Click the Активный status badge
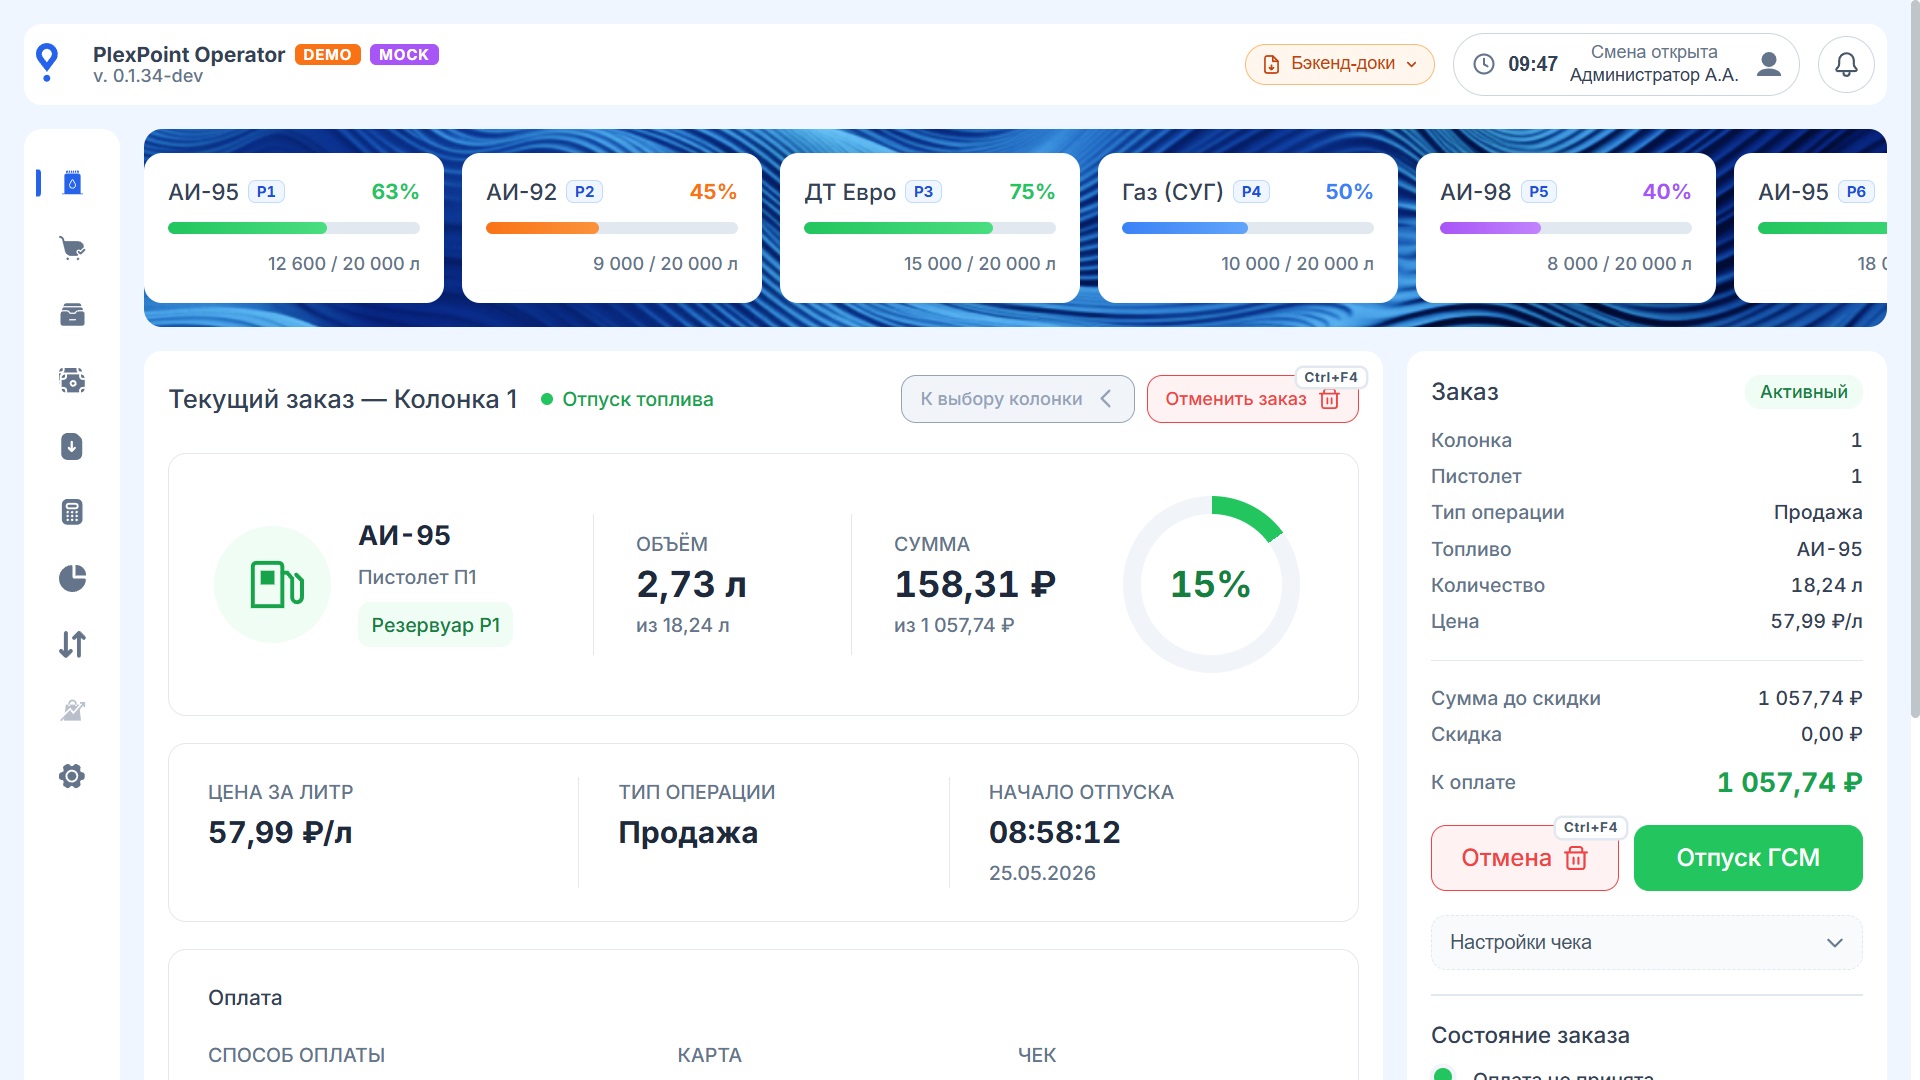 click(1803, 392)
